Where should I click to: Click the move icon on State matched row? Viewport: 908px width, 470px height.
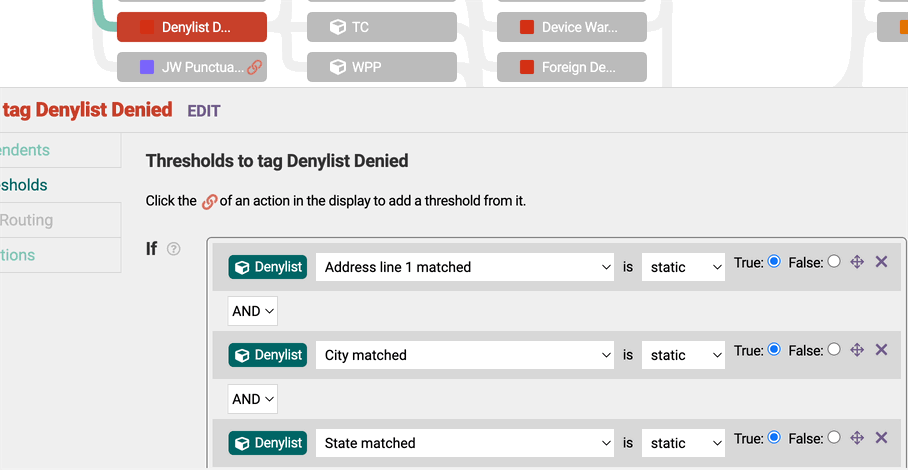[857, 438]
